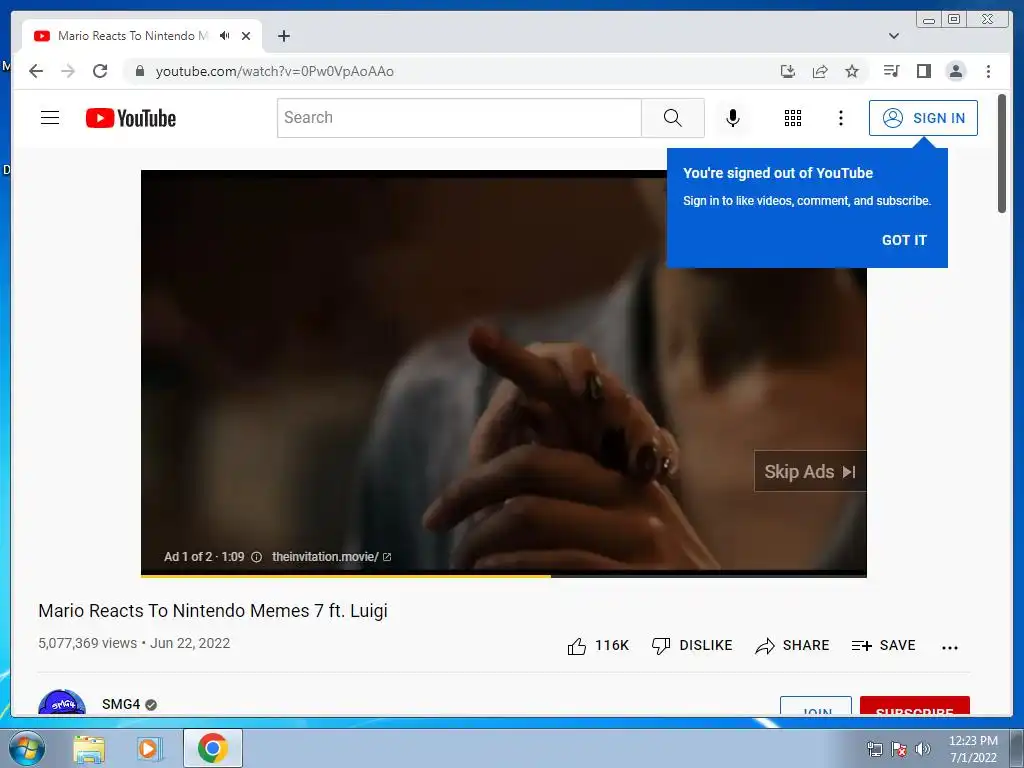Click the share this page icon

(820, 71)
